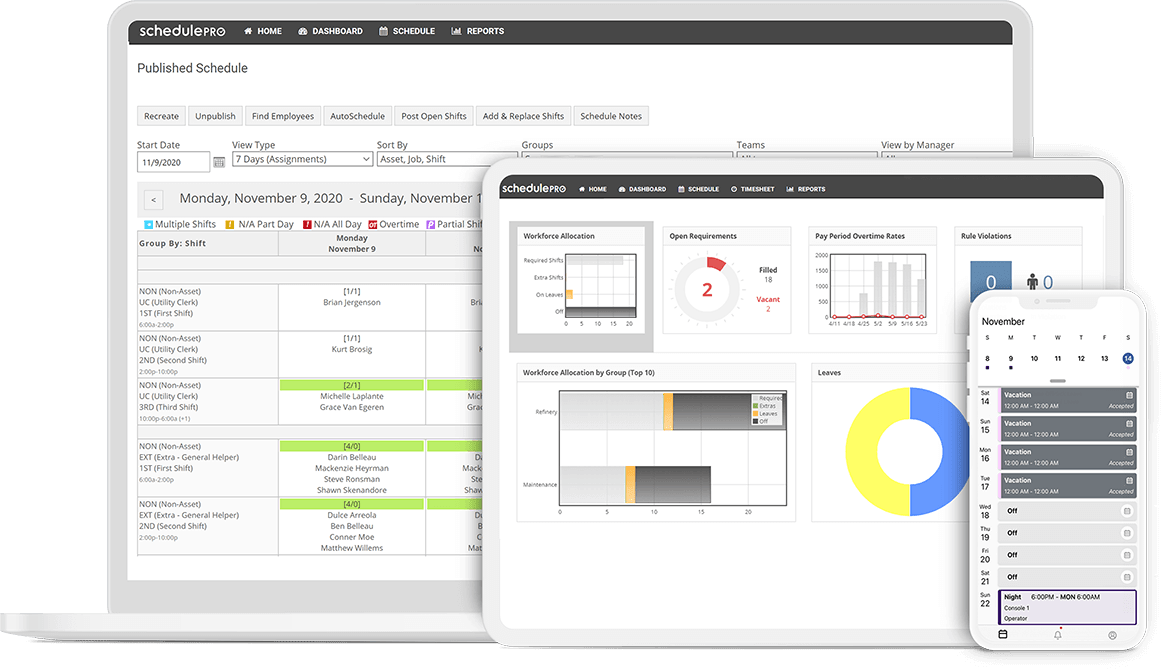Open the Start Date calendar picker icon
Image resolution: width=1165 pixels, height=671 pixels.
click(219, 162)
